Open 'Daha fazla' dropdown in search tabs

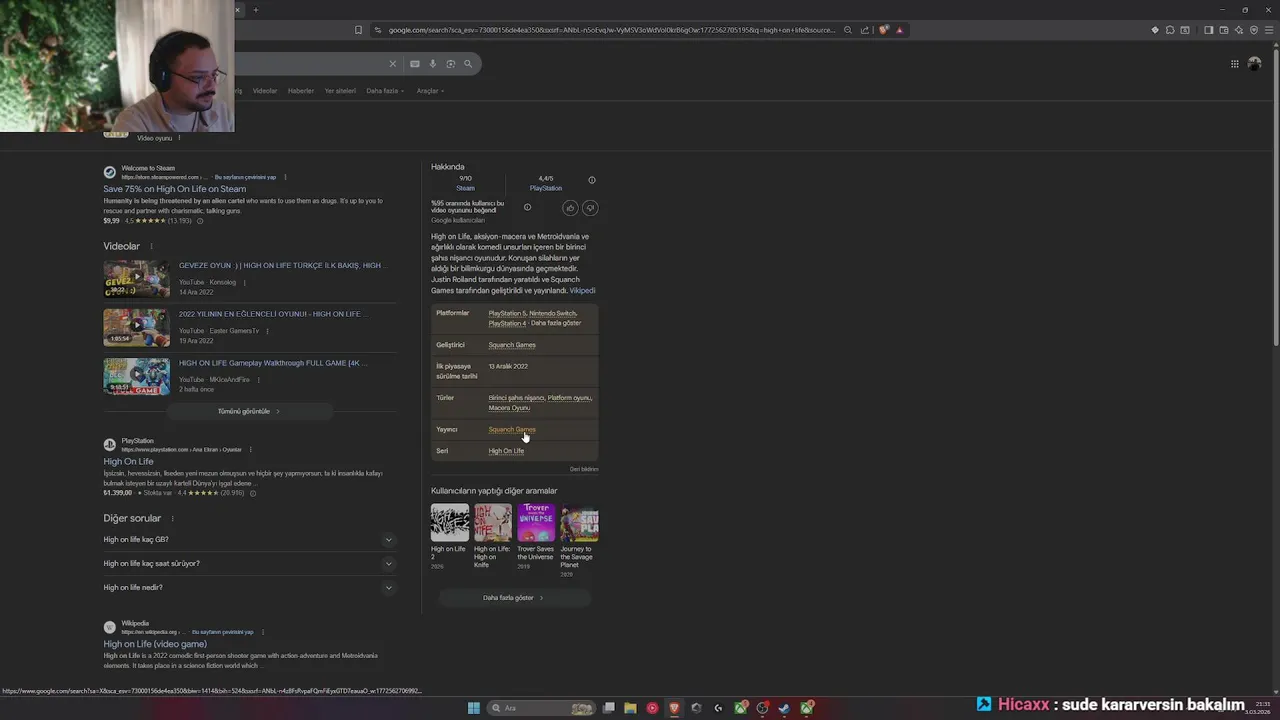tap(385, 91)
